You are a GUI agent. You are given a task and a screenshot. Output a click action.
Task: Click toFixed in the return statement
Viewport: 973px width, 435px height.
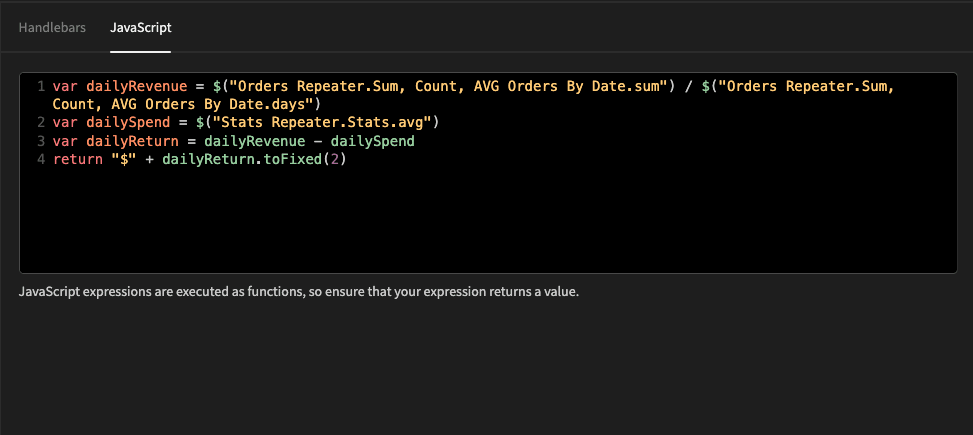(293, 159)
